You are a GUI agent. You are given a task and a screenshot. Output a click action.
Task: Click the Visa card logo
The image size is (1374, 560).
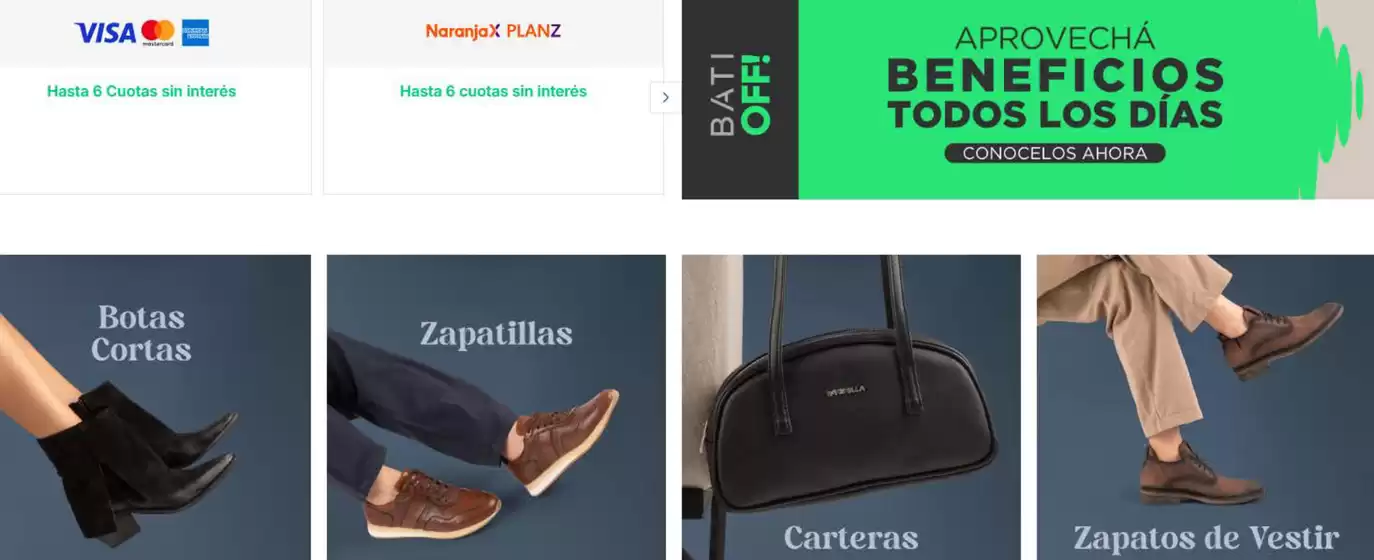[105, 33]
